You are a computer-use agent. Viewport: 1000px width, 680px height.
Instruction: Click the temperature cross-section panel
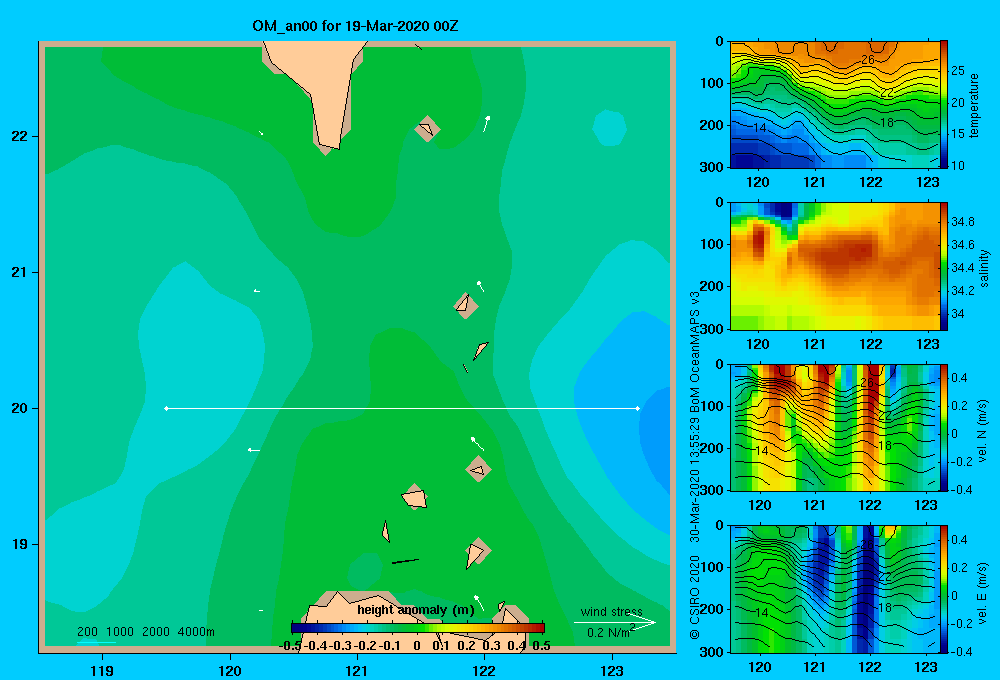point(835,105)
